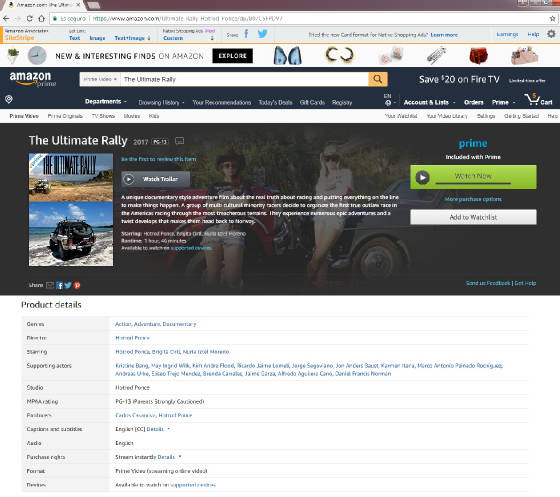Expand the Departments menu
The image size is (560, 497).
(x=106, y=101)
